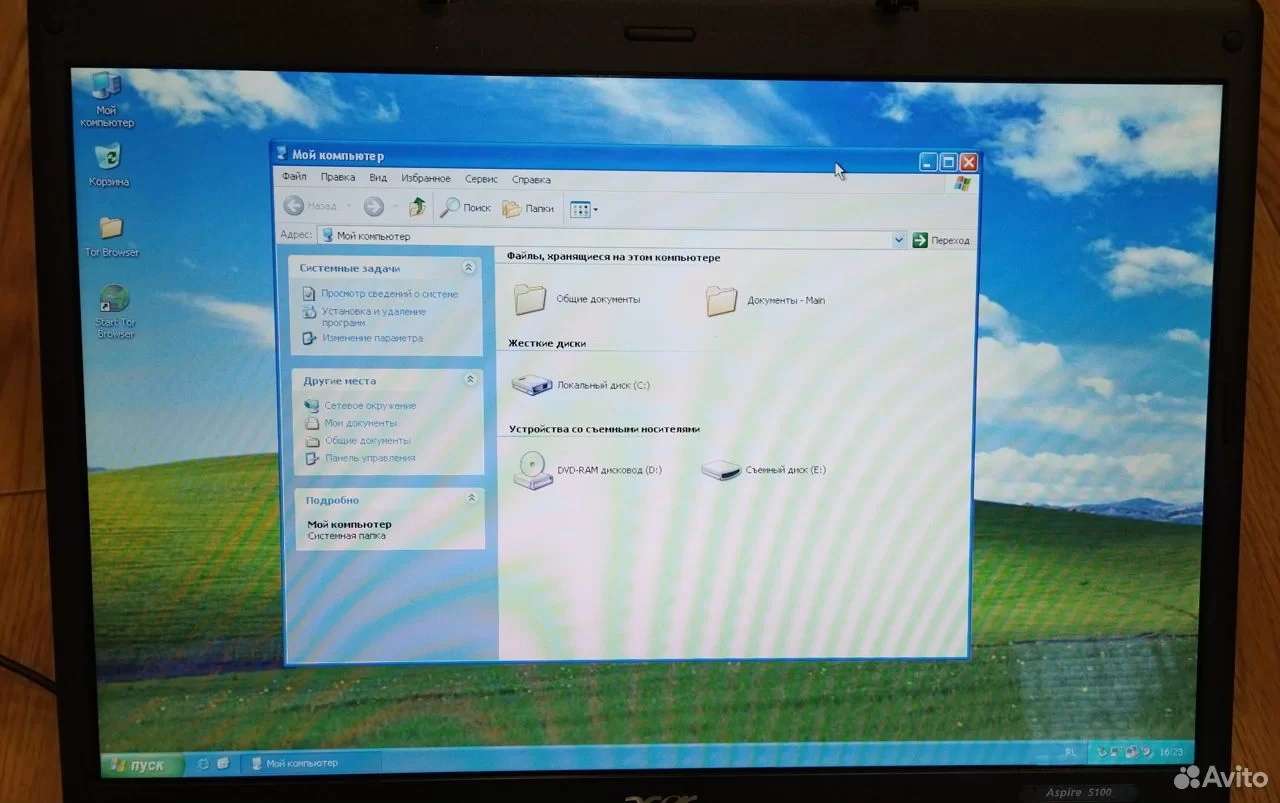Open the Вид menu
This screenshot has height=803, width=1280.
tap(378, 178)
